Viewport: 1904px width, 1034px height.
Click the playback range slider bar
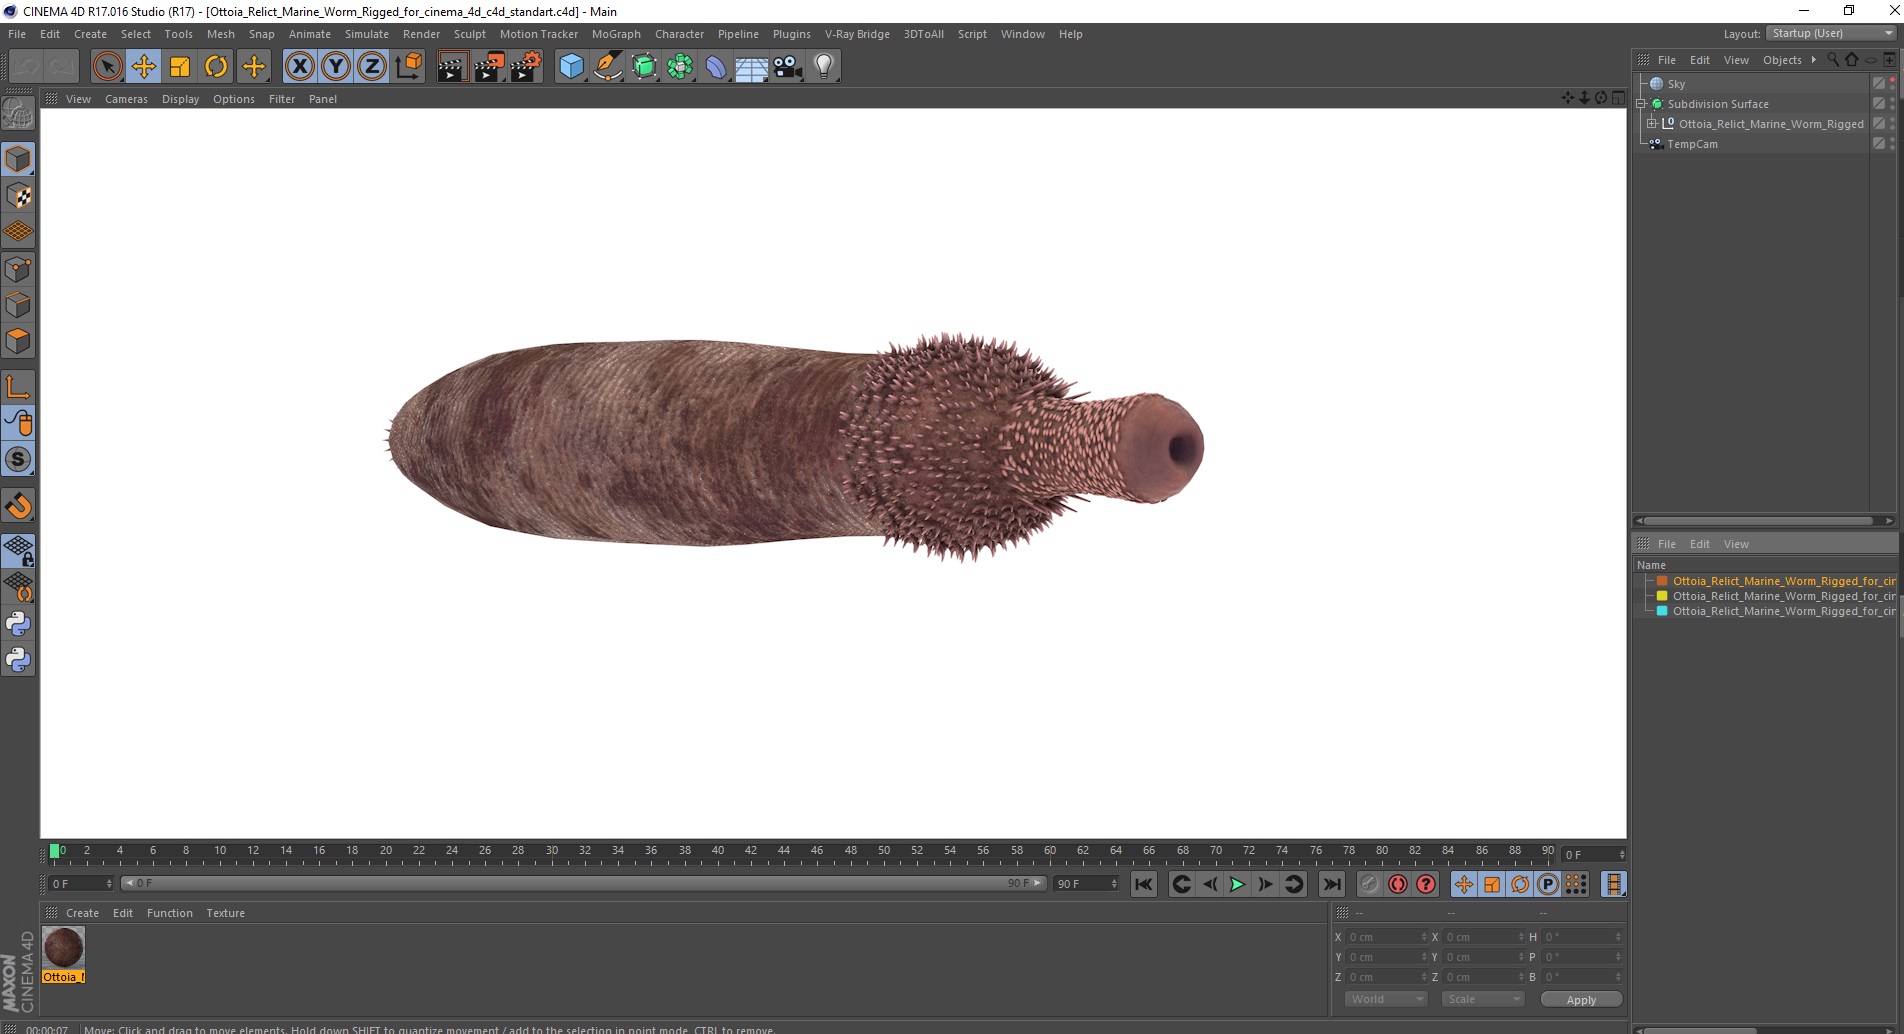coord(584,884)
